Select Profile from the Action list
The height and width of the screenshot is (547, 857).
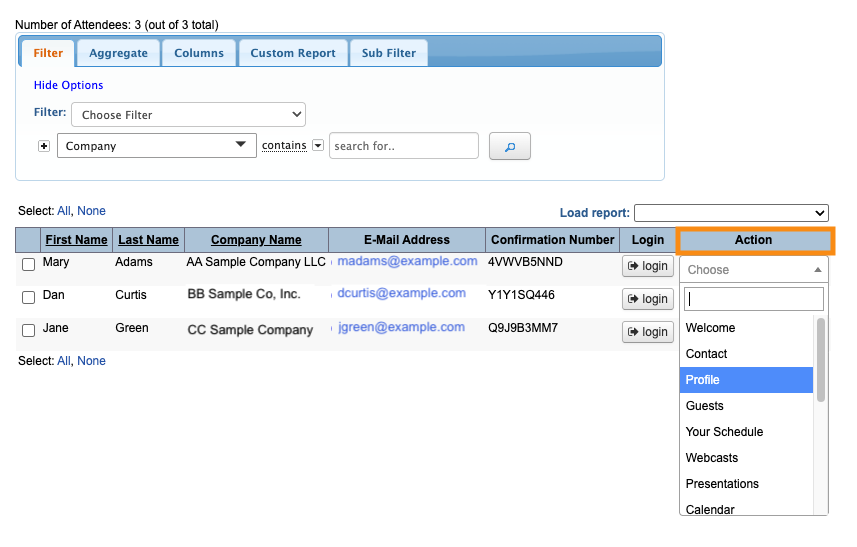click(746, 380)
